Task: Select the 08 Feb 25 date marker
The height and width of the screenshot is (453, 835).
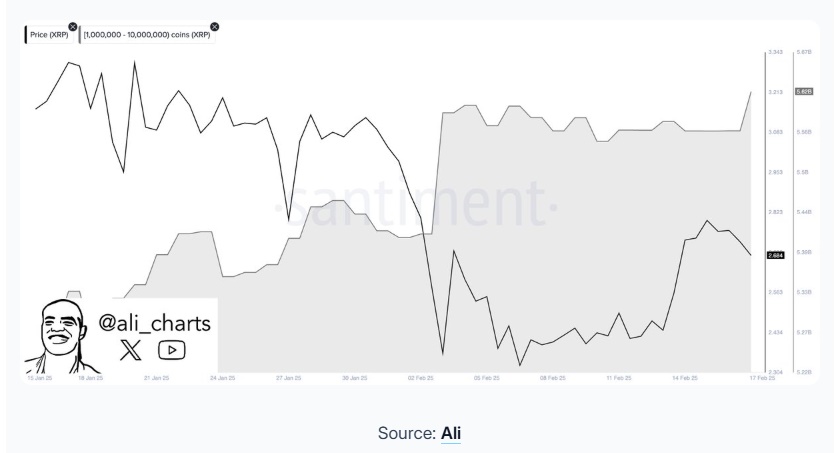Action: pyautogui.click(x=553, y=378)
